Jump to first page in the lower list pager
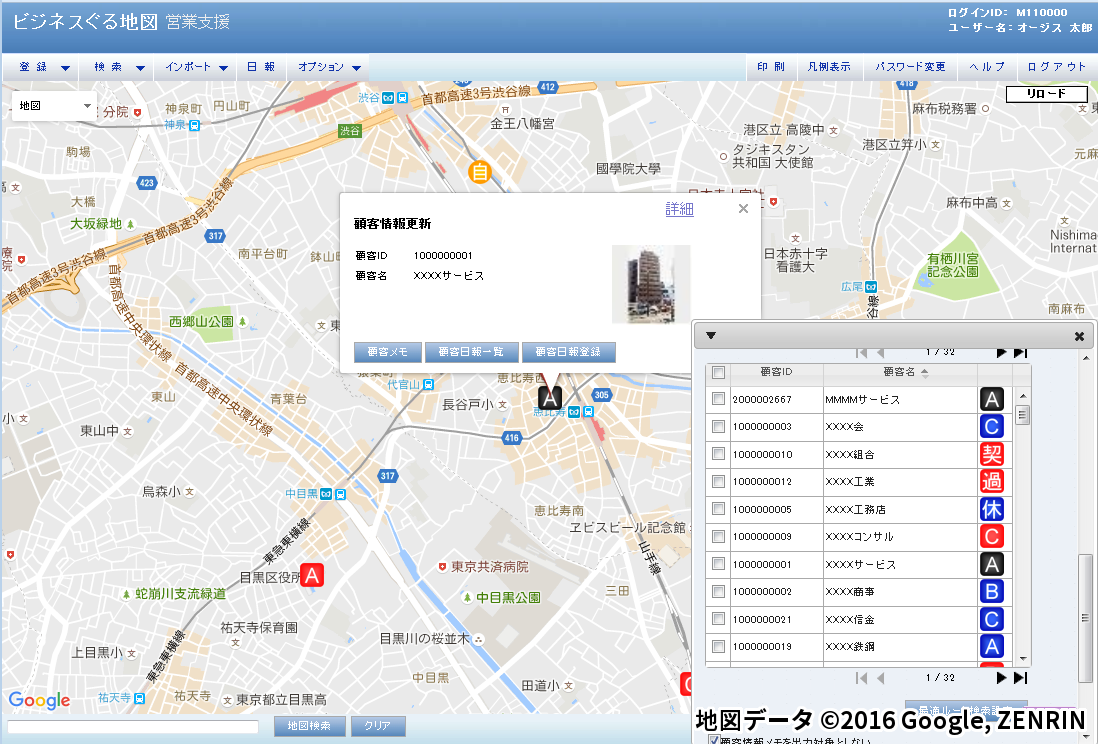The width and height of the screenshot is (1098, 744). 861,677
